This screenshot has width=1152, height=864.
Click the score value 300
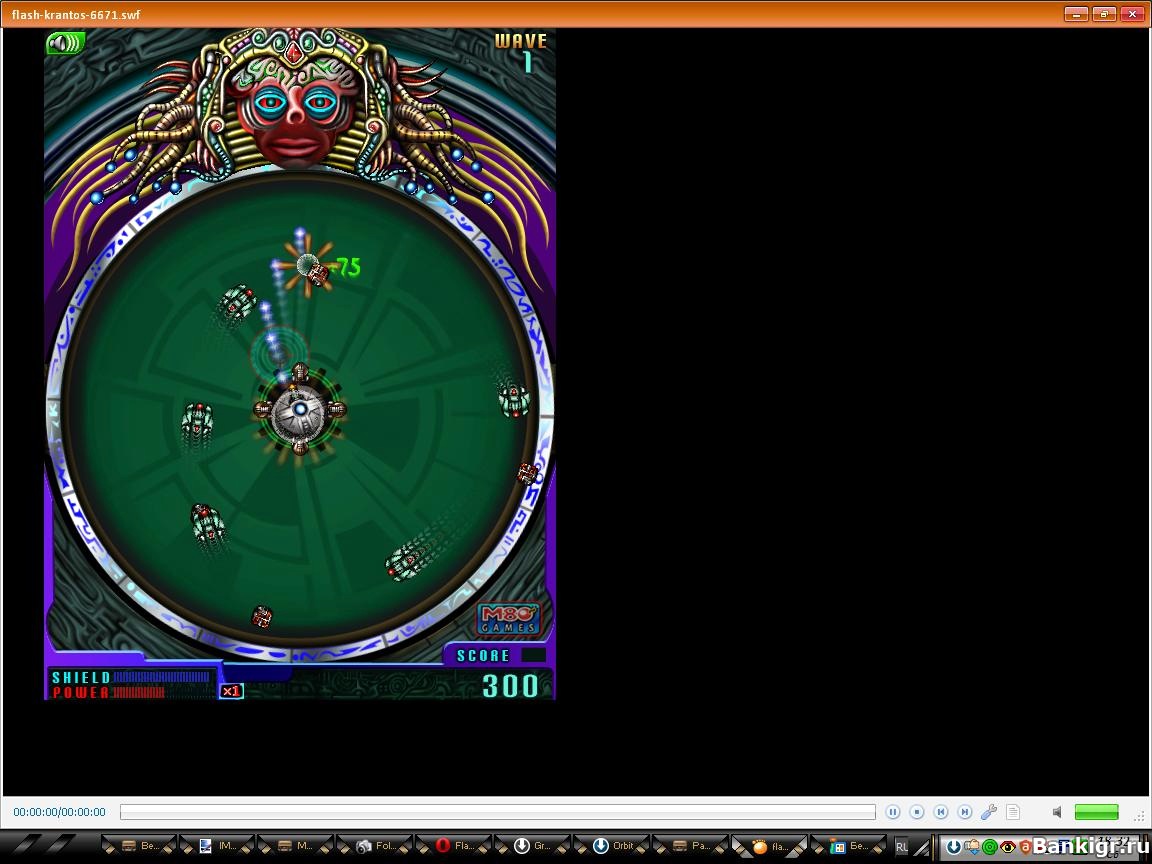tap(510, 685)
